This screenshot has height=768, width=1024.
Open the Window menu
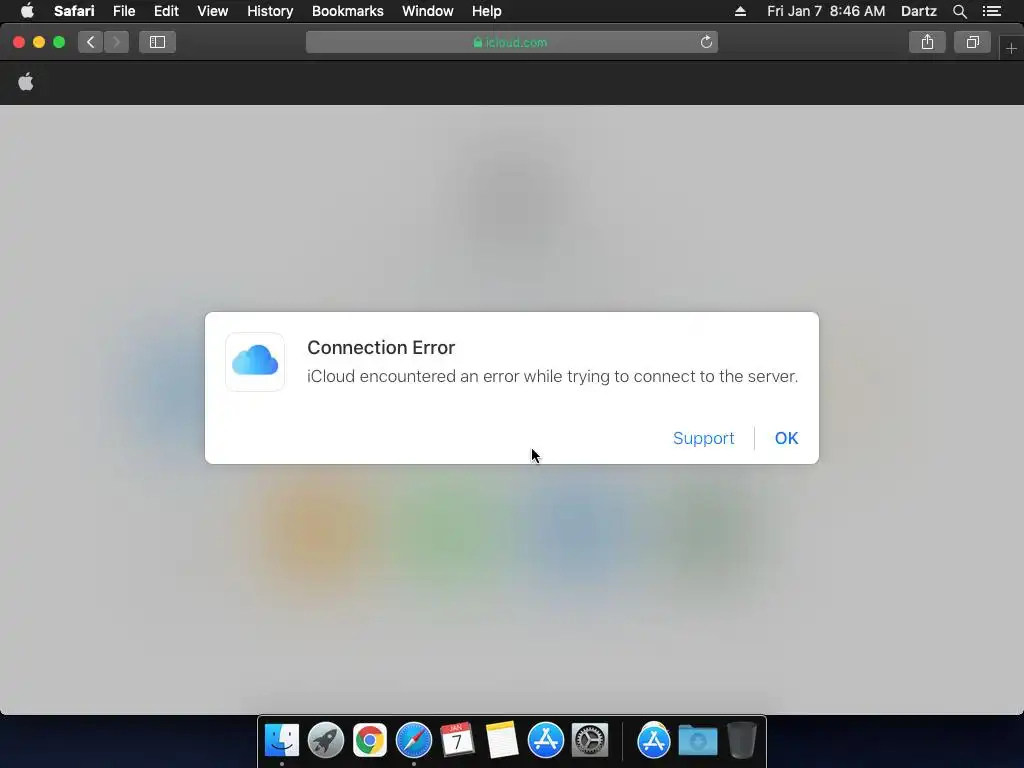[x=427, y=11]
